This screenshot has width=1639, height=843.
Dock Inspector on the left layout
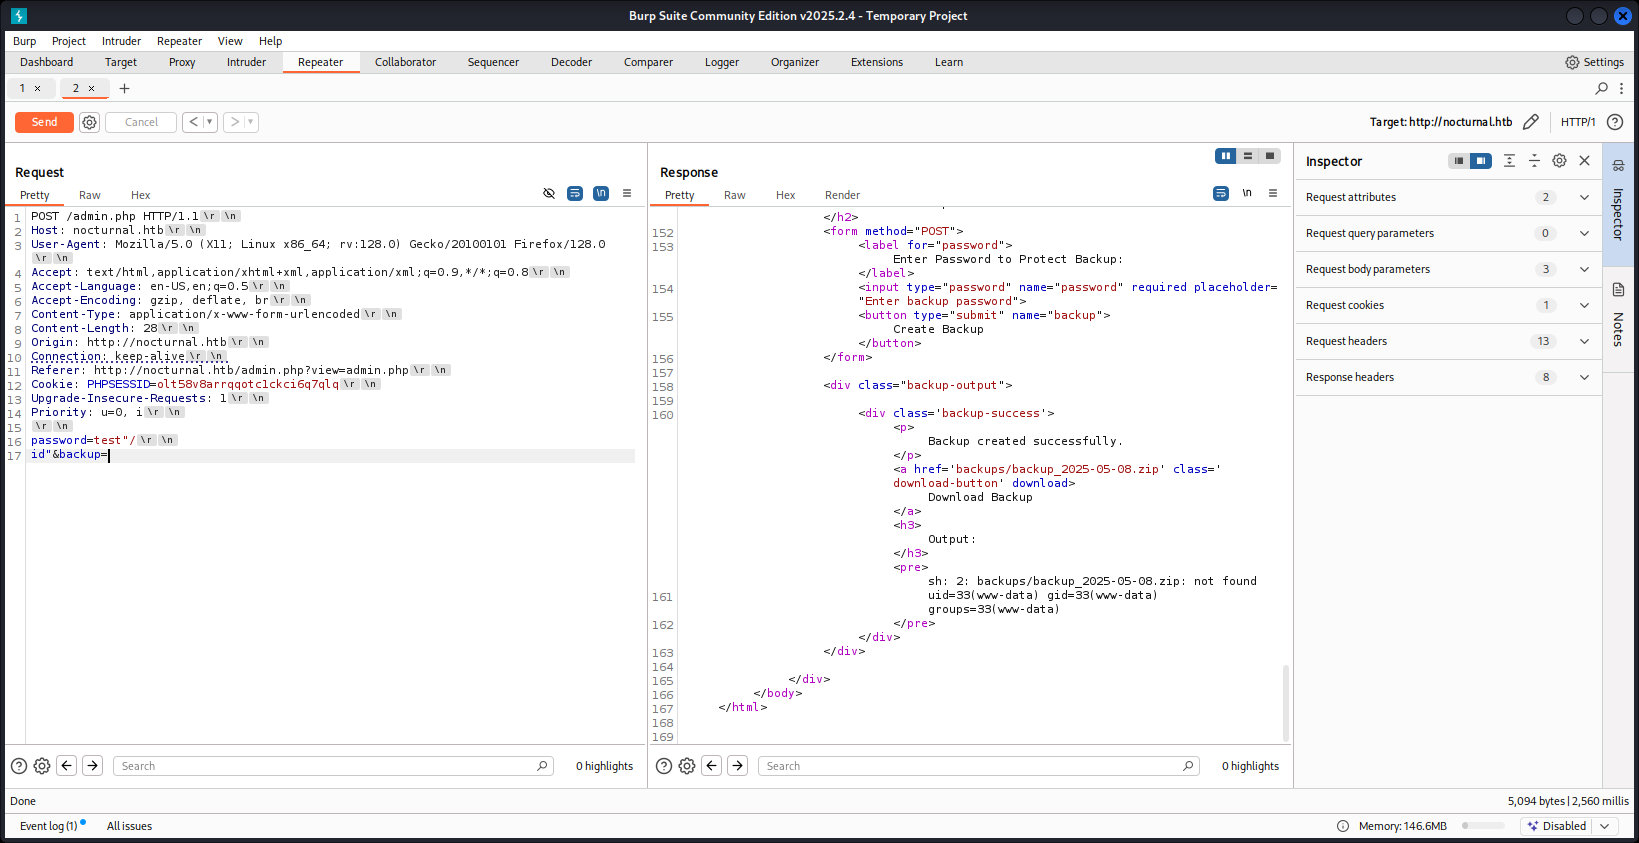coord(1459,161)
